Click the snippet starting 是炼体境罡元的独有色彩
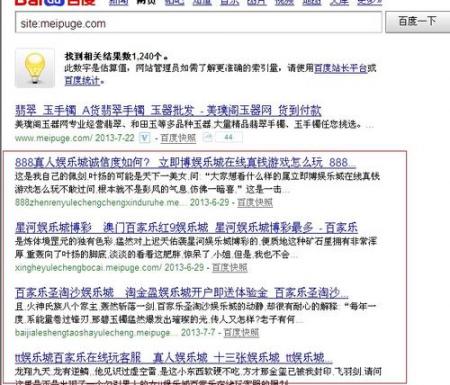 pos(196,248)
